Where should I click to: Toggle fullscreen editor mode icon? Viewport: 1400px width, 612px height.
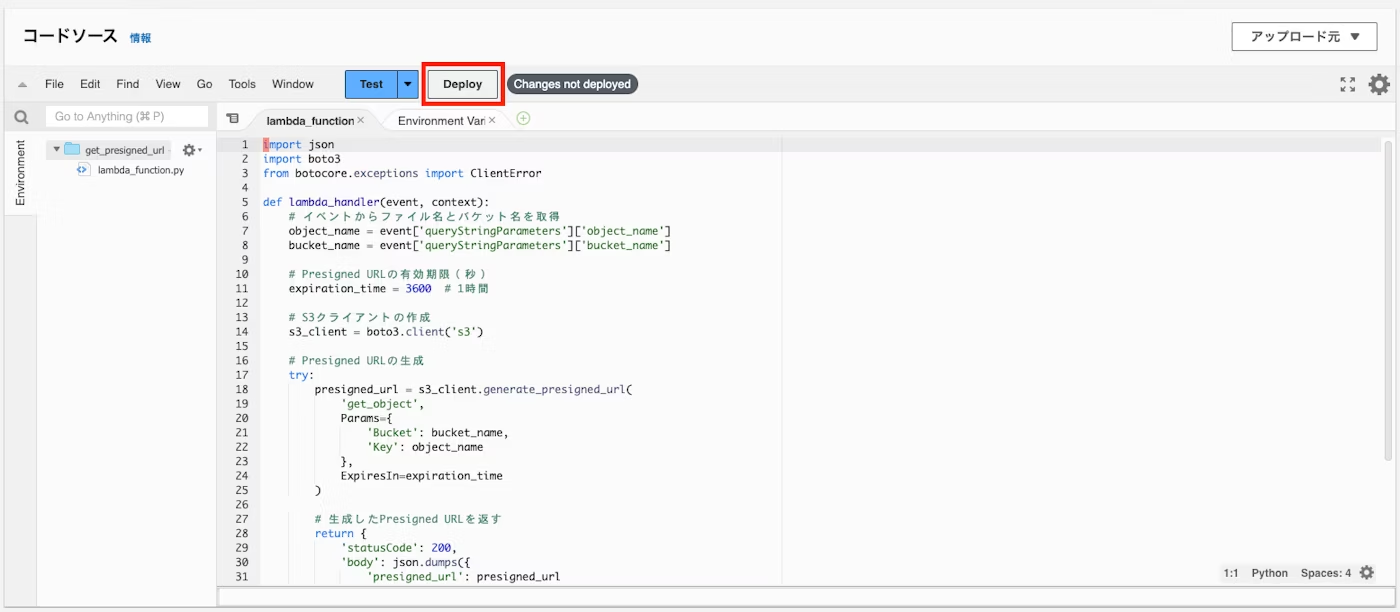1348,85
